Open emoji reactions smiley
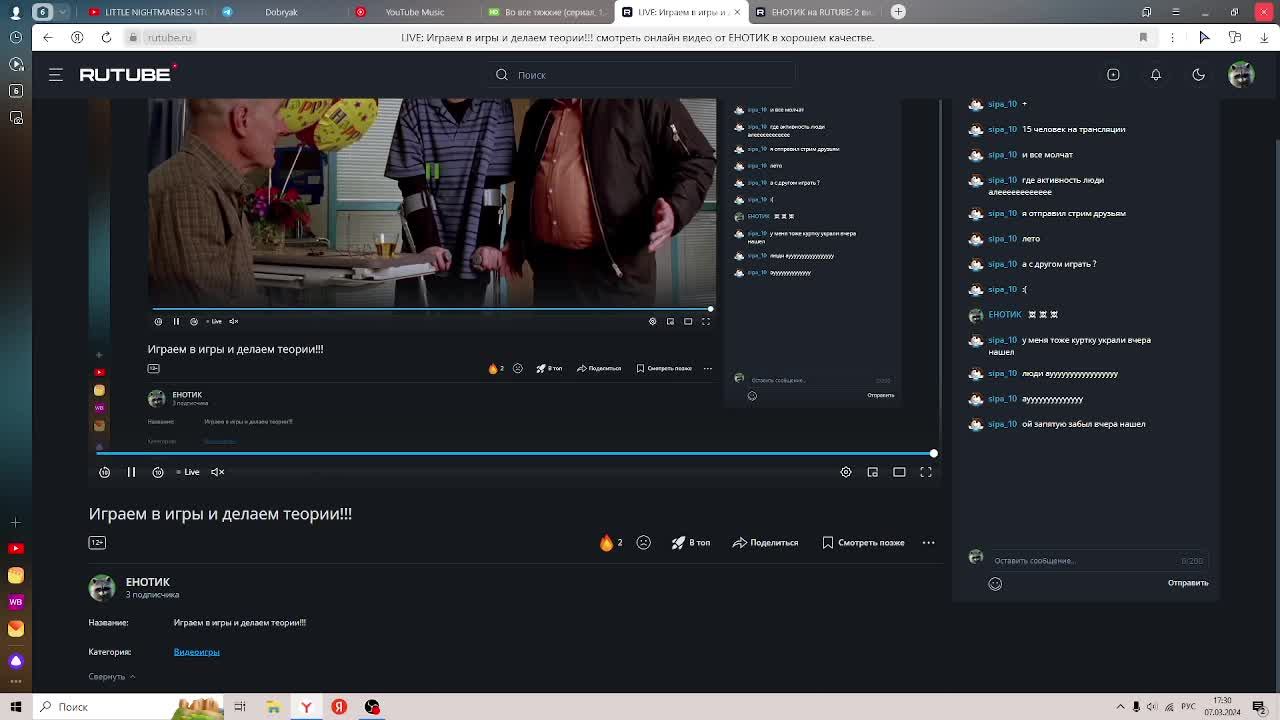This screenshot has width=1280, height=720. coord(644,542)
